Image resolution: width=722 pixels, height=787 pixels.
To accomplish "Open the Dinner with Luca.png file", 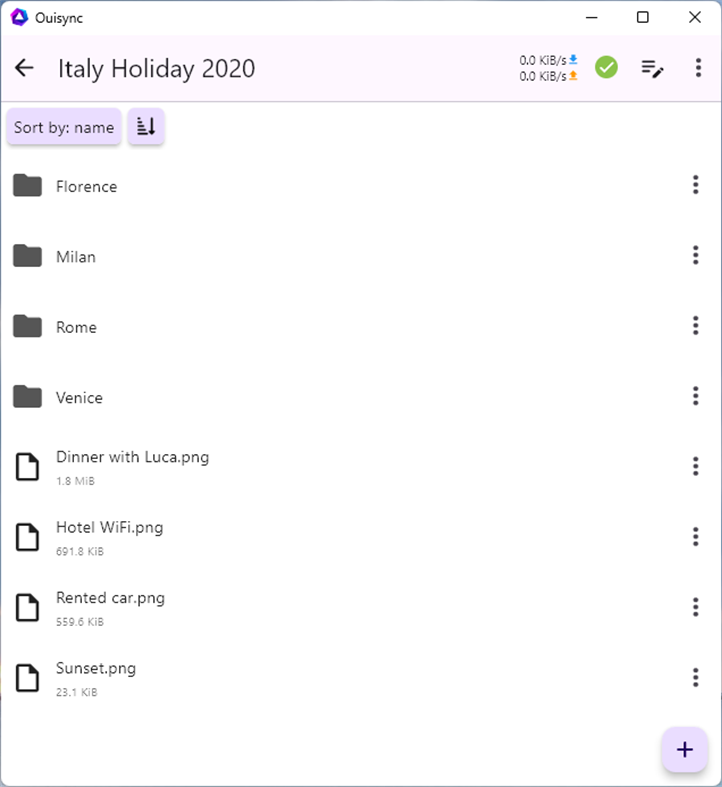I will click(132, 457).
